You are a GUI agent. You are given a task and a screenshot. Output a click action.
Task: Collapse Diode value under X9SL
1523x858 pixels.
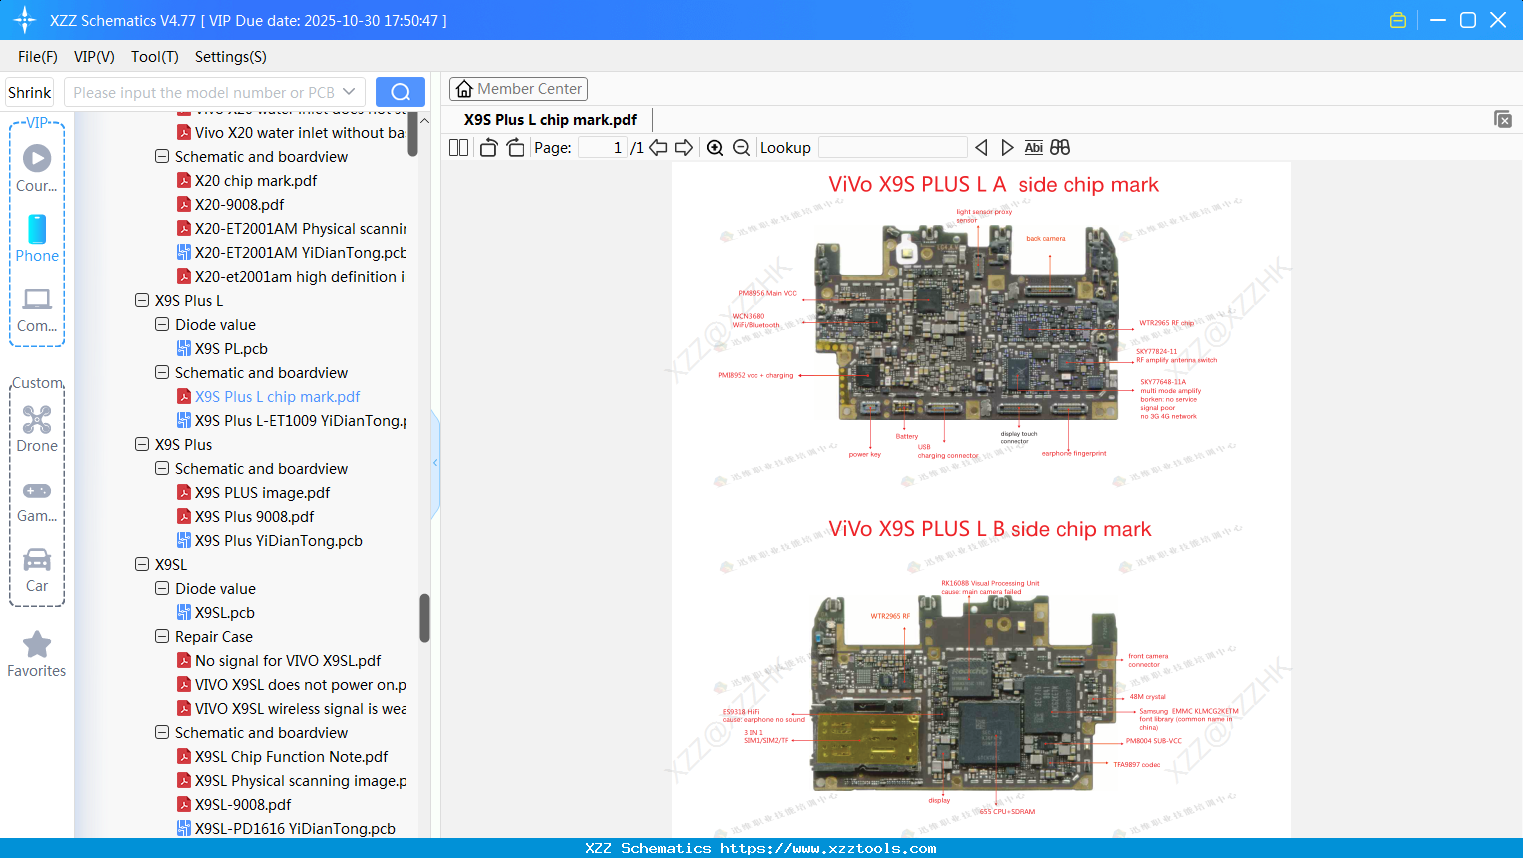tap(162, 589)
